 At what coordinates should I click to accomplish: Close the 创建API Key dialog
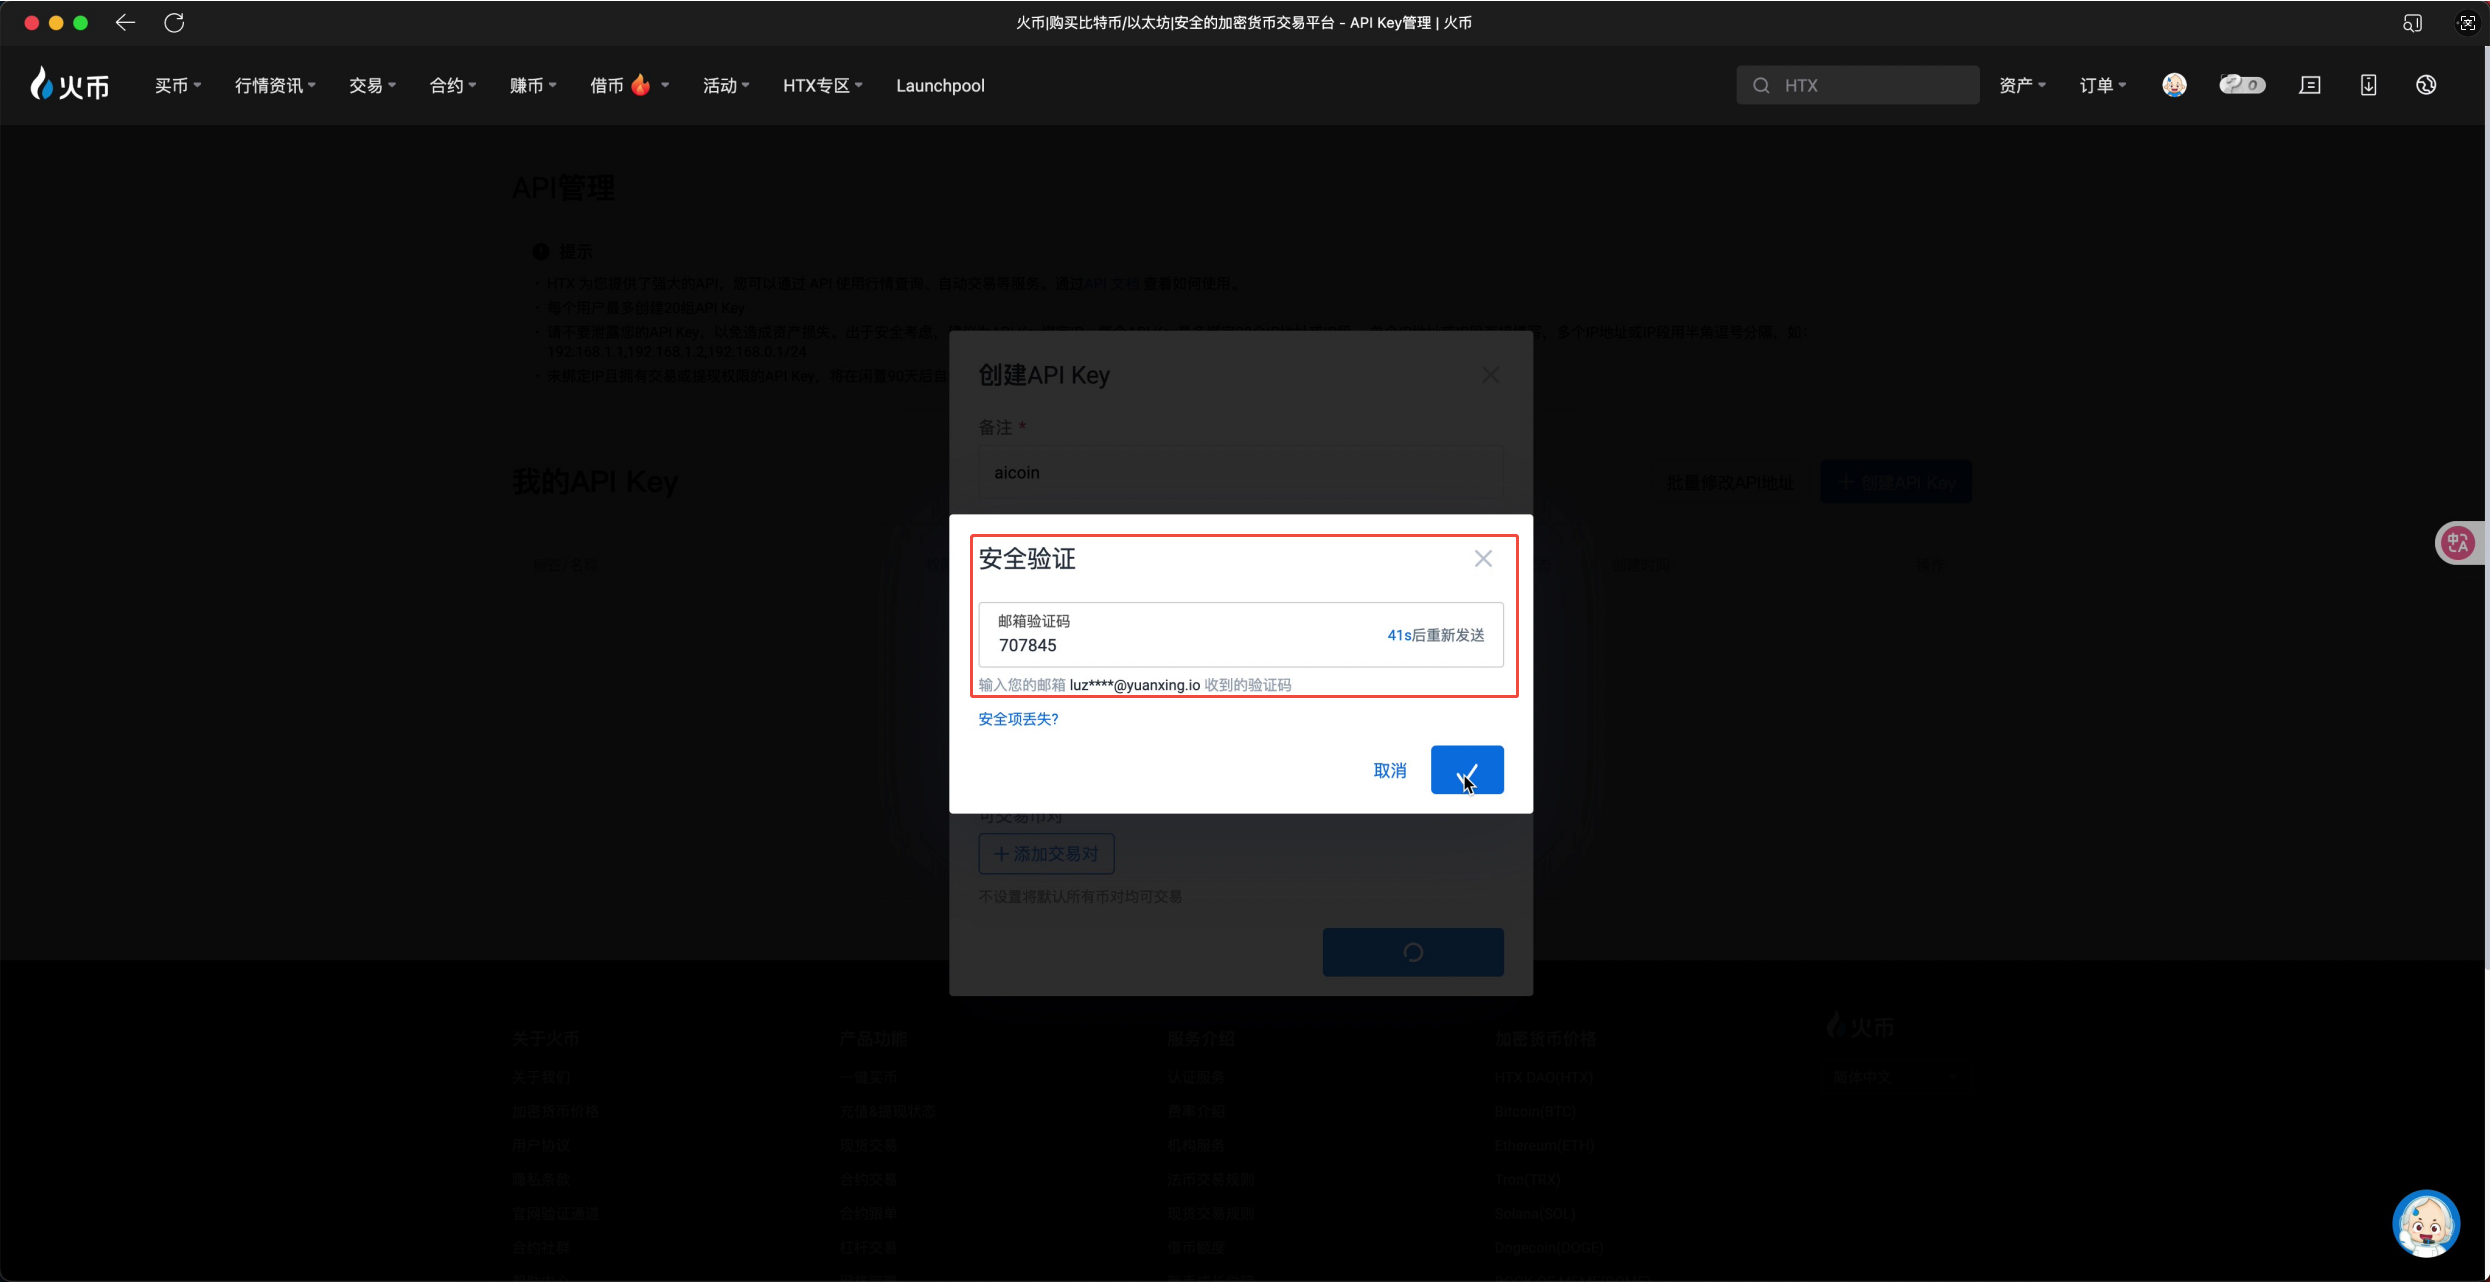tap(1490, 375)
